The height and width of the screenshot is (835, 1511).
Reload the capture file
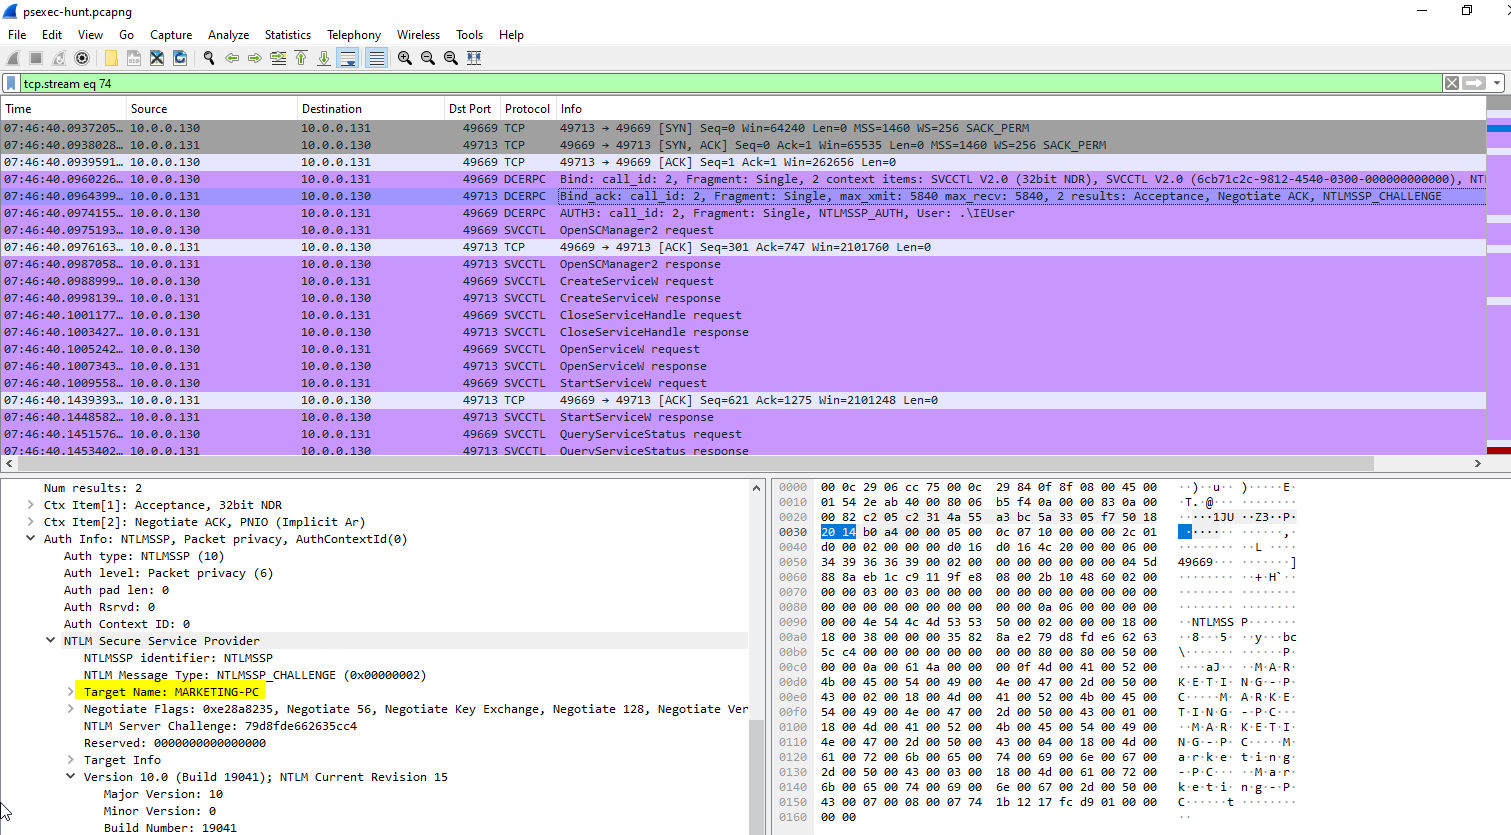180,58
